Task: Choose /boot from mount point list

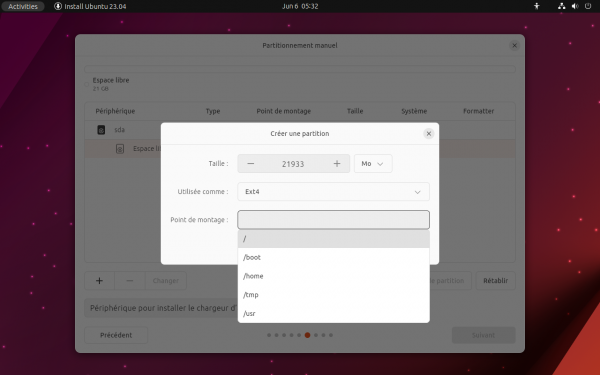Action: [333, 258]
